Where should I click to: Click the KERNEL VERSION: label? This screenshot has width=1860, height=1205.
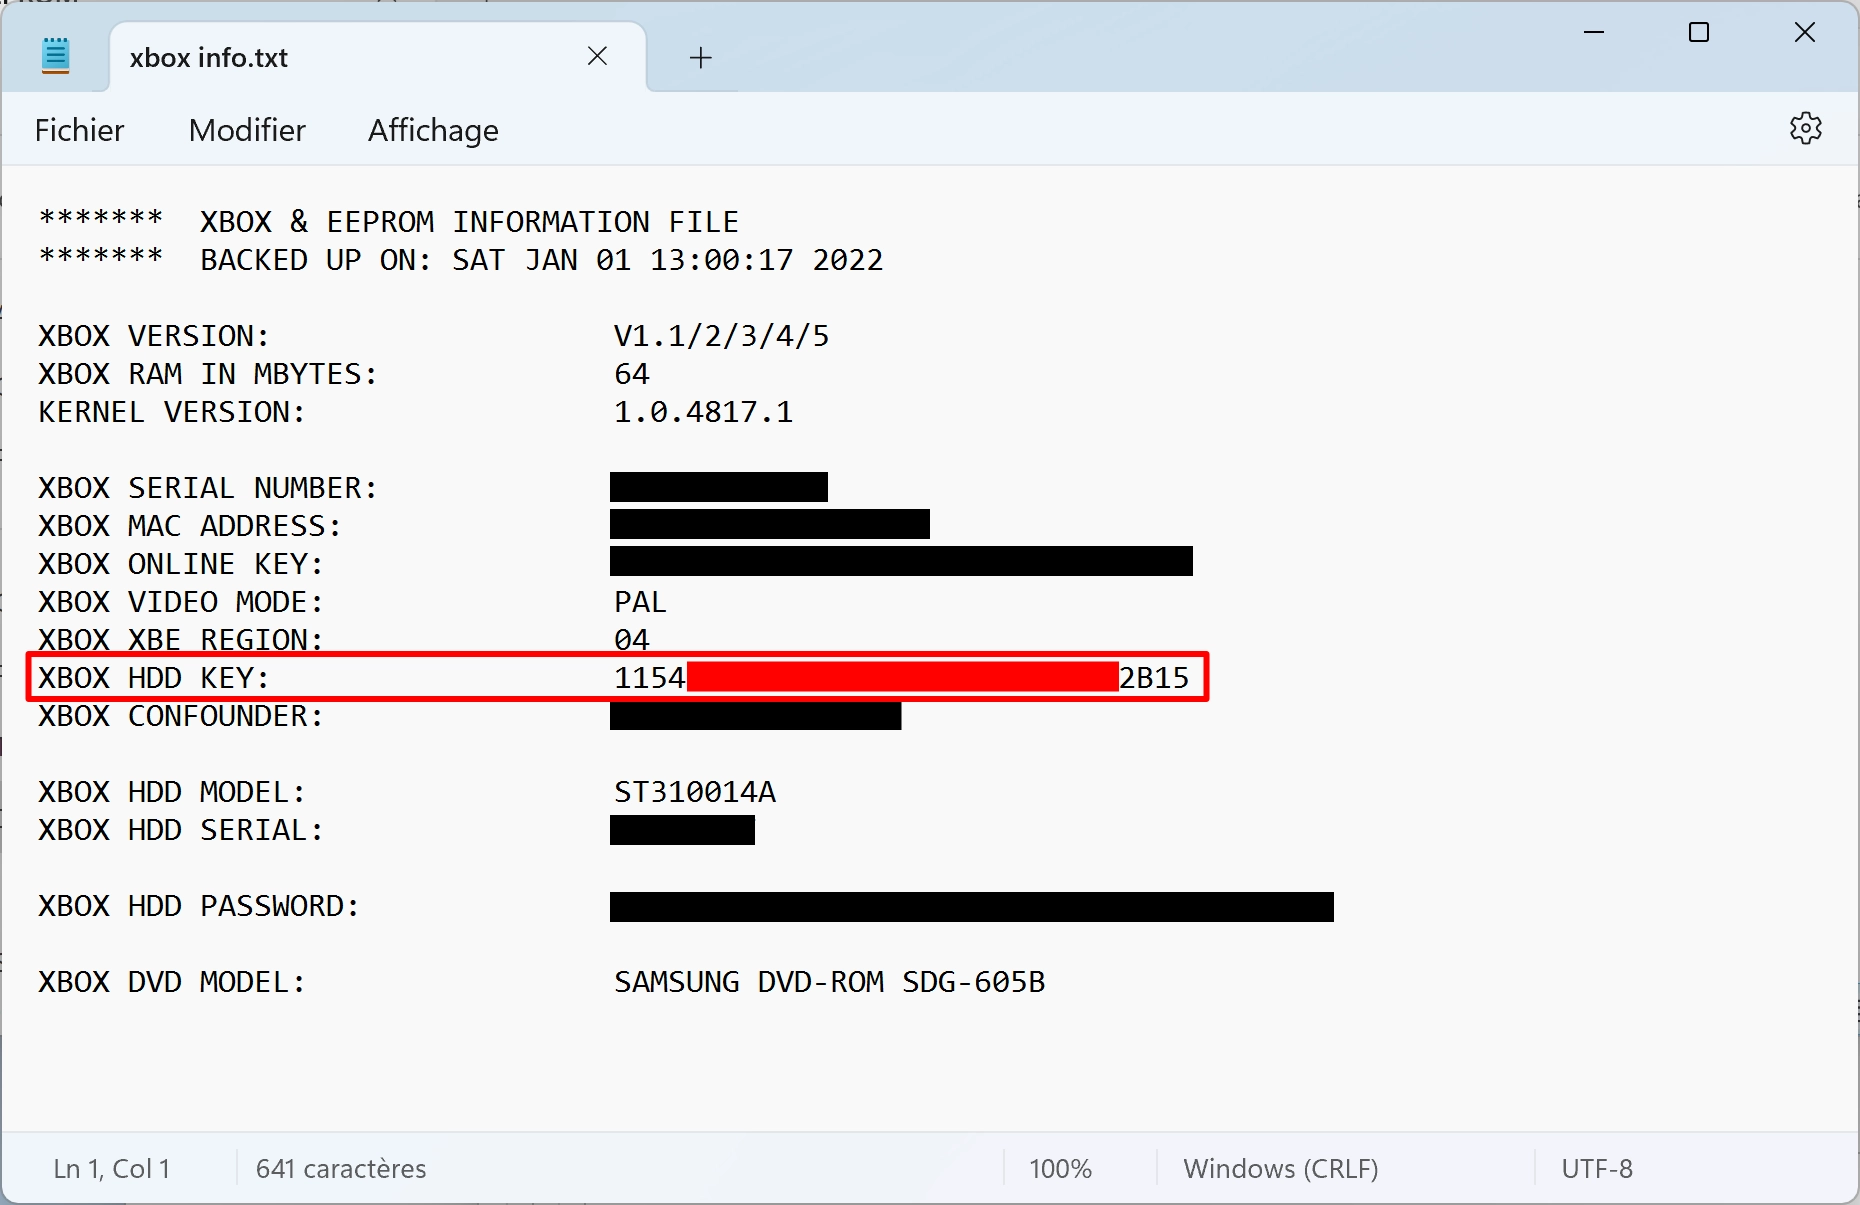pyautogui.click(x=172, y=412)
